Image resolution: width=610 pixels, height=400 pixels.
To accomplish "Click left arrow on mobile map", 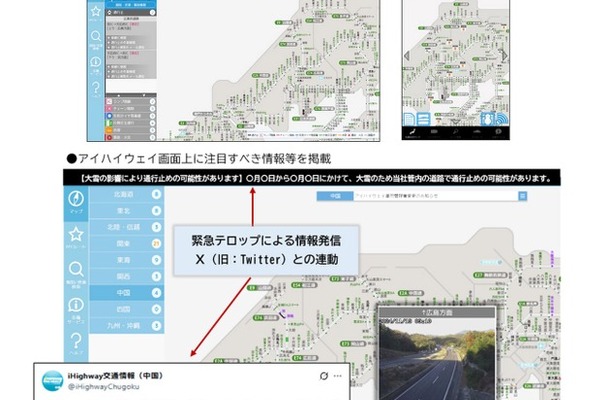I will click(x=407, y=56).
